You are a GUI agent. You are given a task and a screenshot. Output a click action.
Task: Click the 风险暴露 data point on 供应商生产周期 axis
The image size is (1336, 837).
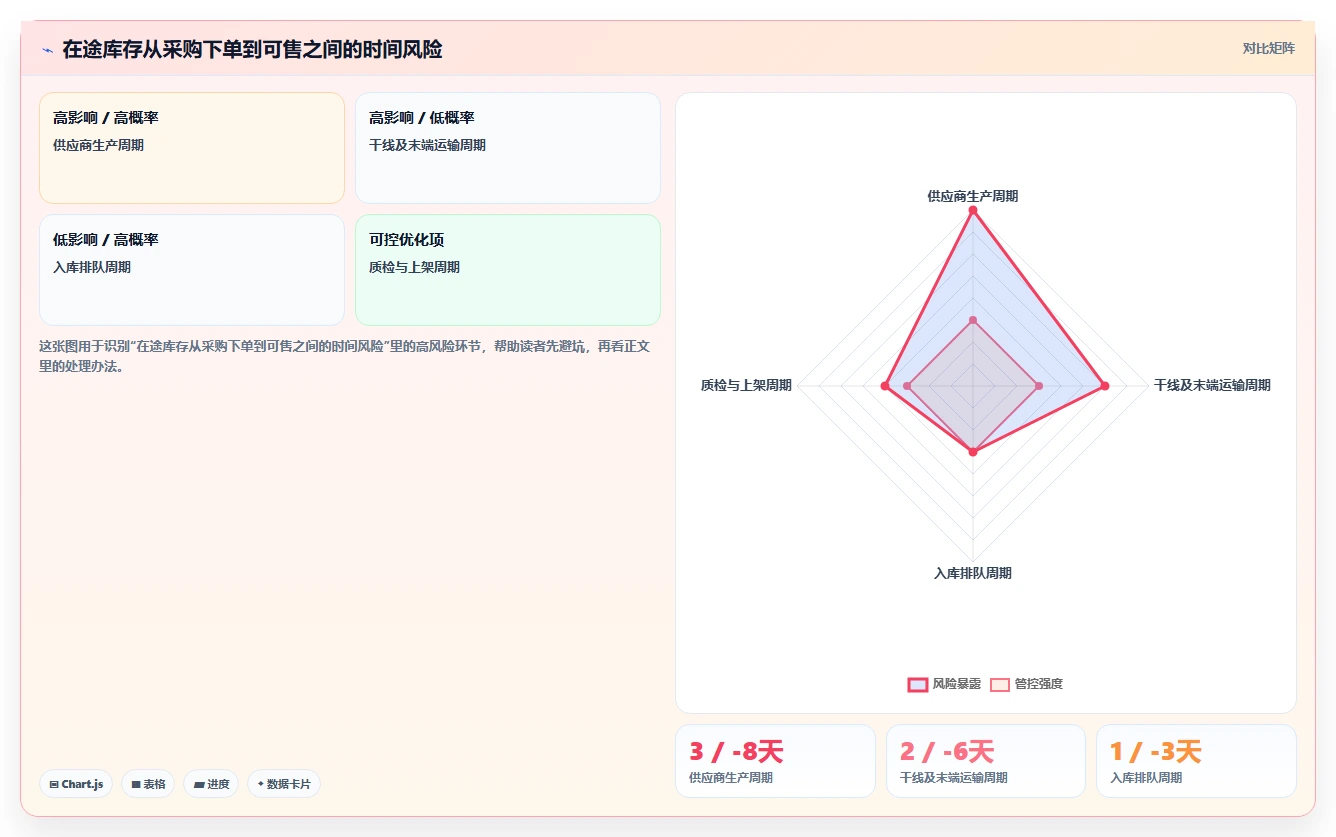[x=972, y=210]
